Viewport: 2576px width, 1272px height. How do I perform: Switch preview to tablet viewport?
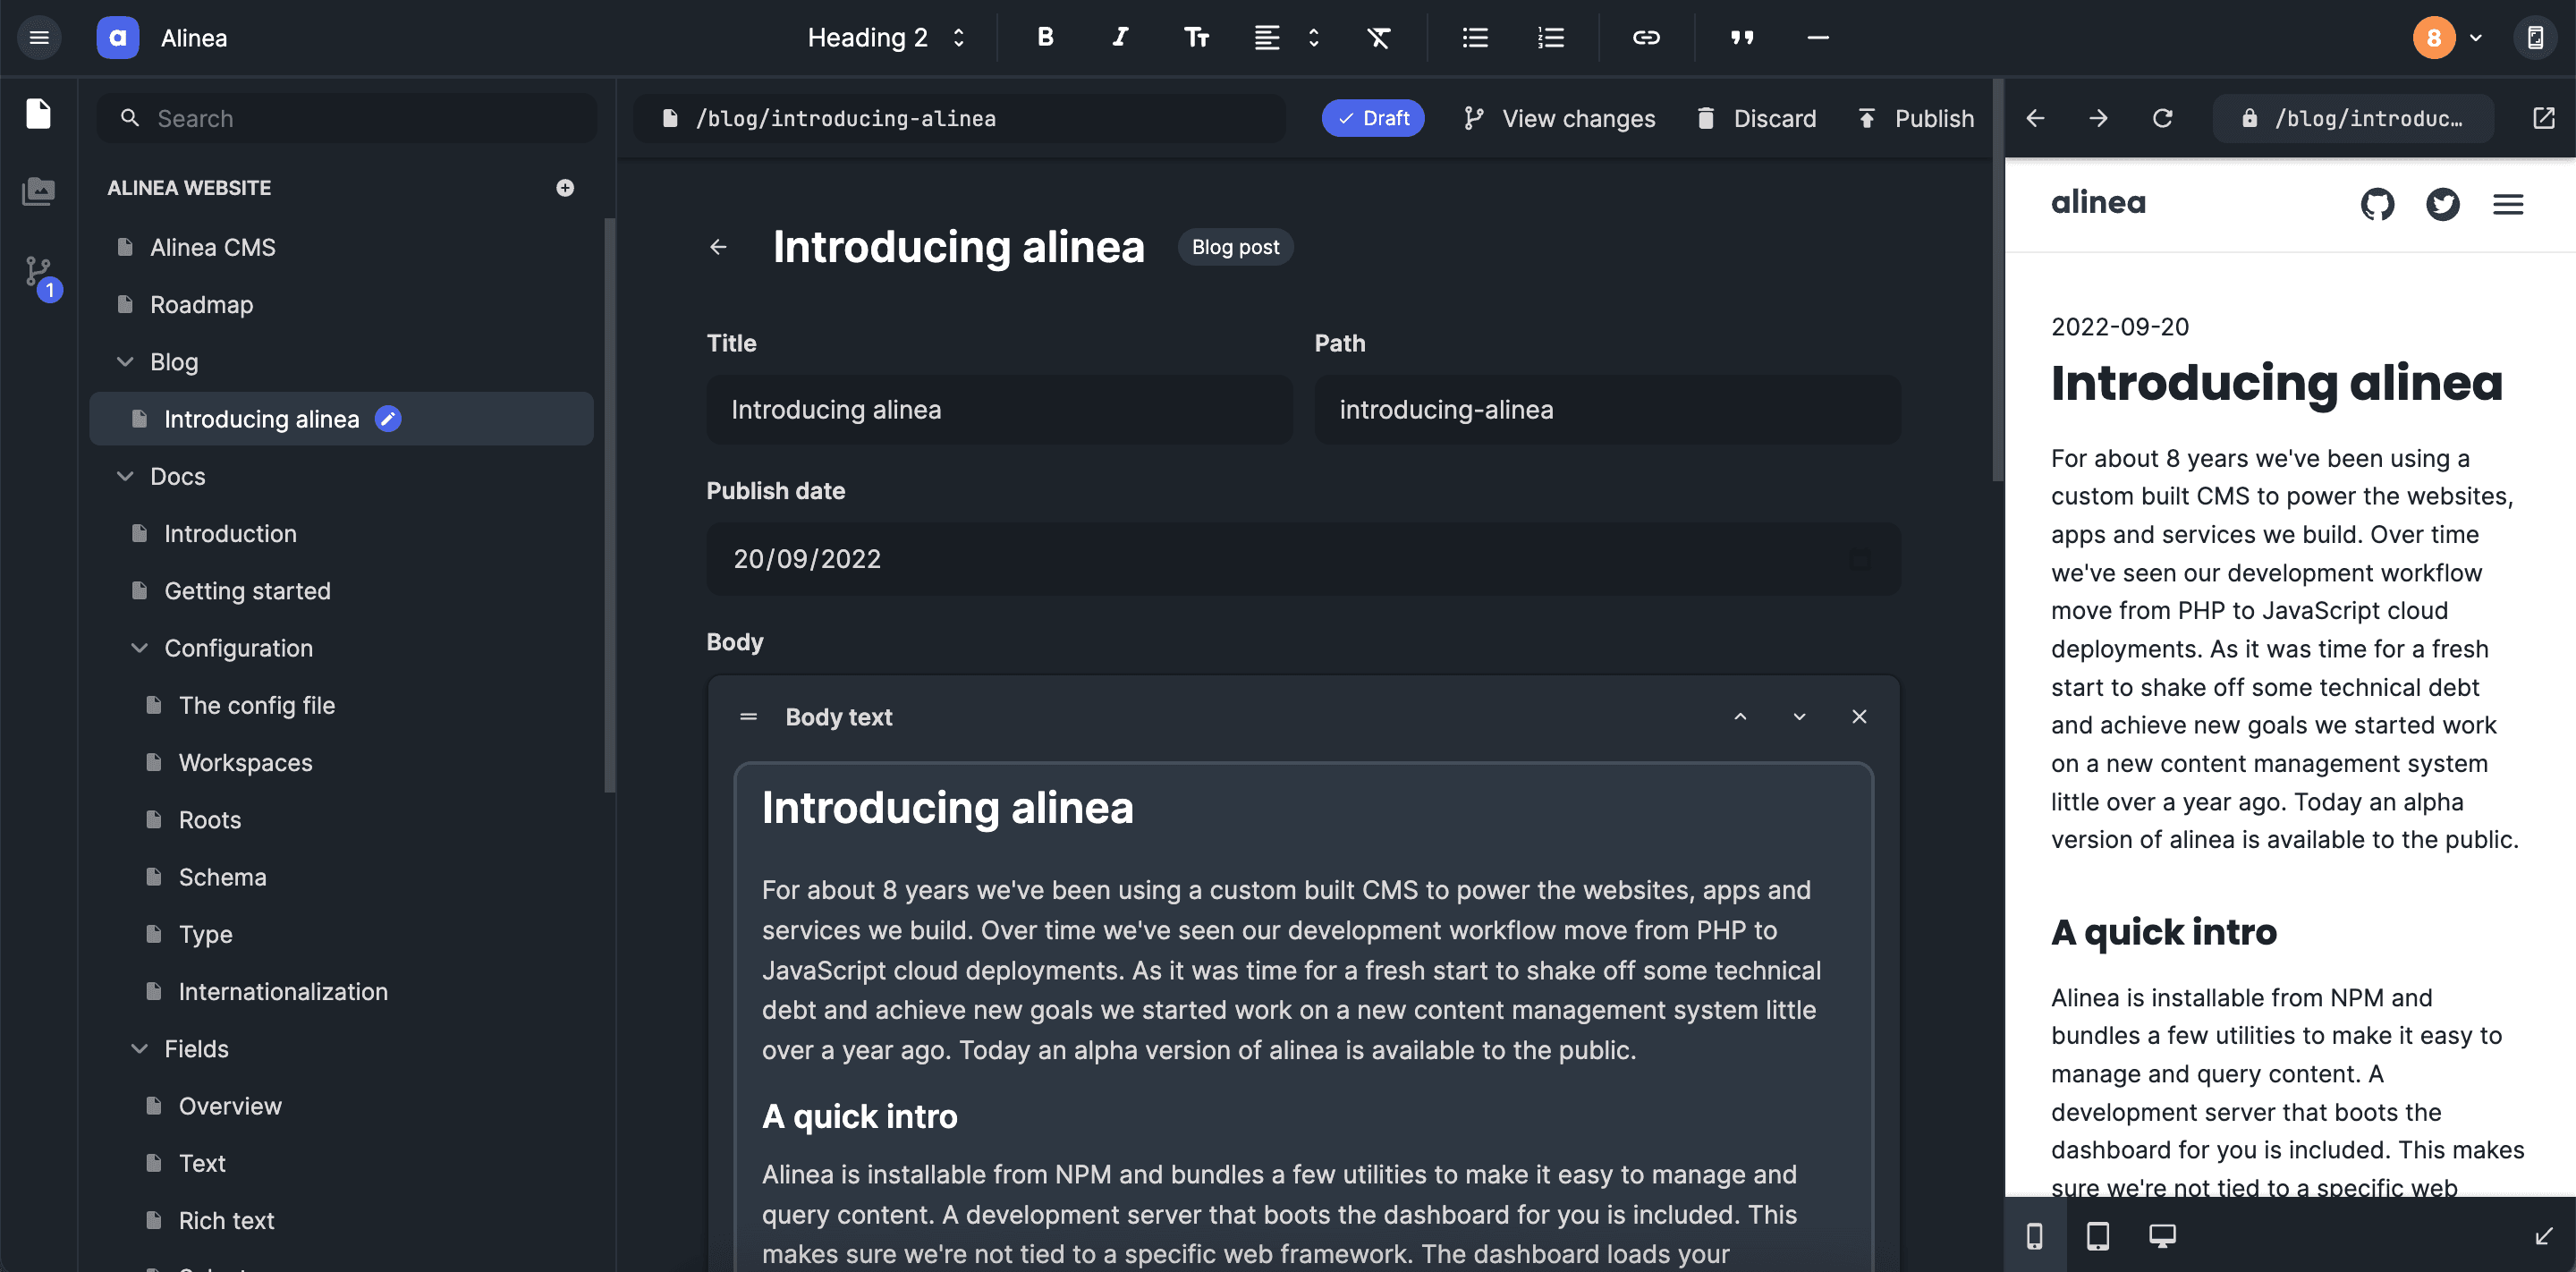tap(2098, 1236)
